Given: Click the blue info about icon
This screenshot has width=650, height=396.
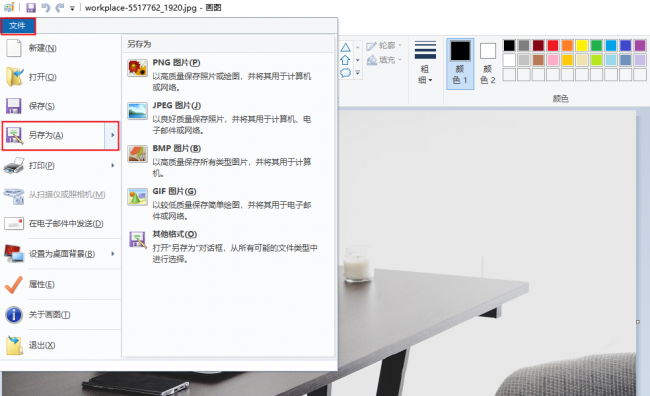Looking at the screenshot, I should [14, 315].
